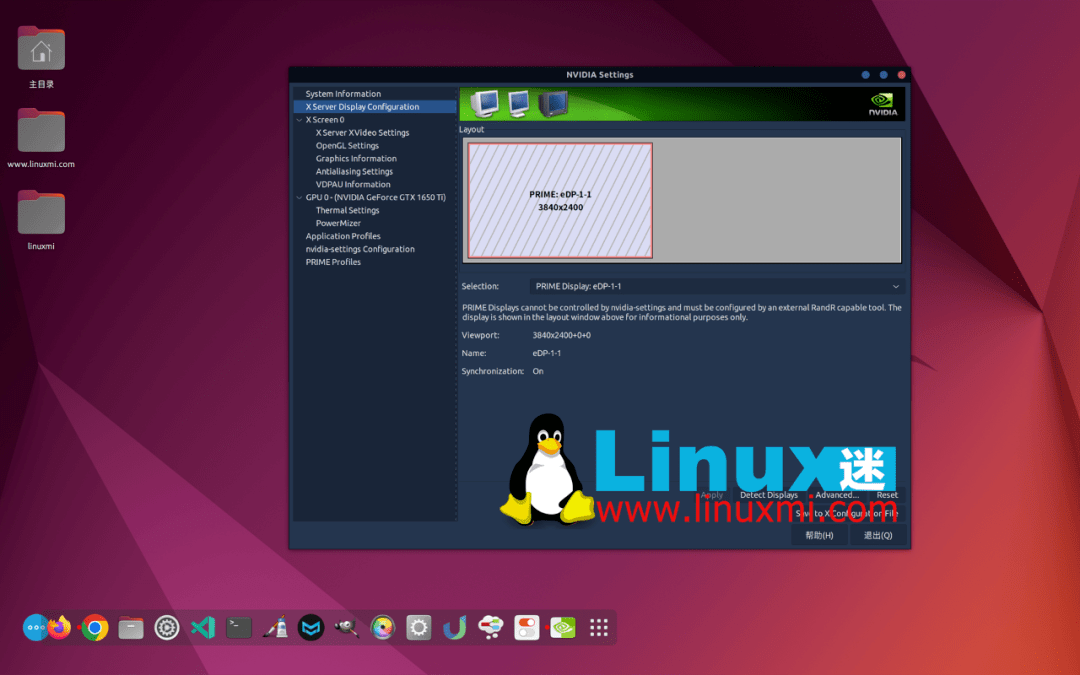The image size is (1080, 675).
Task: Open VDPAU Information page
Action: tap(353, 185)
